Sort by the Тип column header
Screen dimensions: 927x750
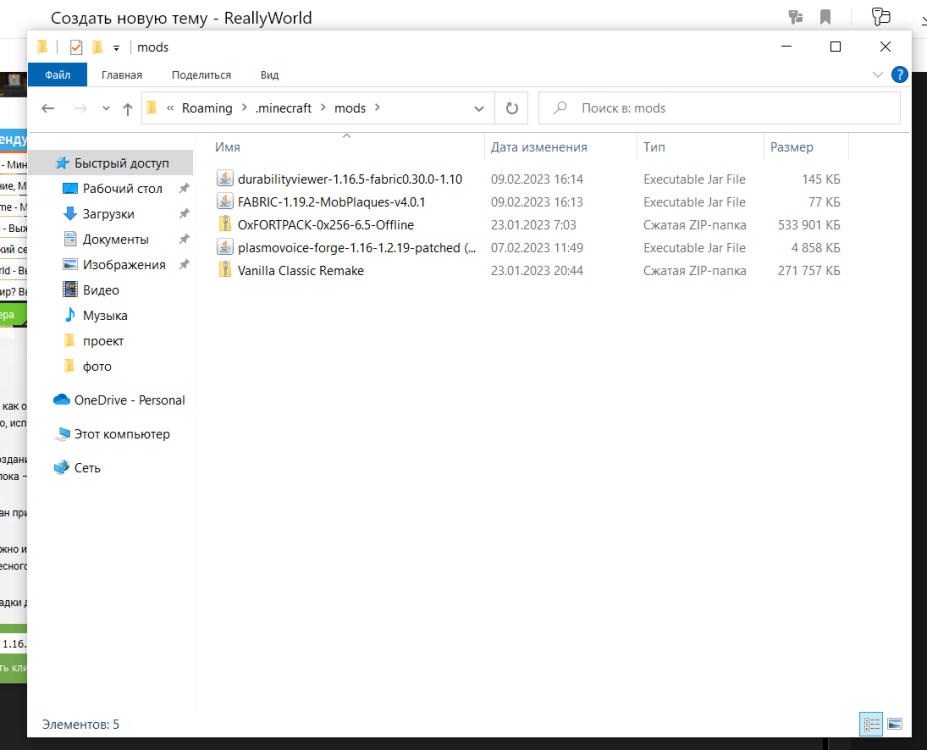pyautogui.click(x=654, y=147)
